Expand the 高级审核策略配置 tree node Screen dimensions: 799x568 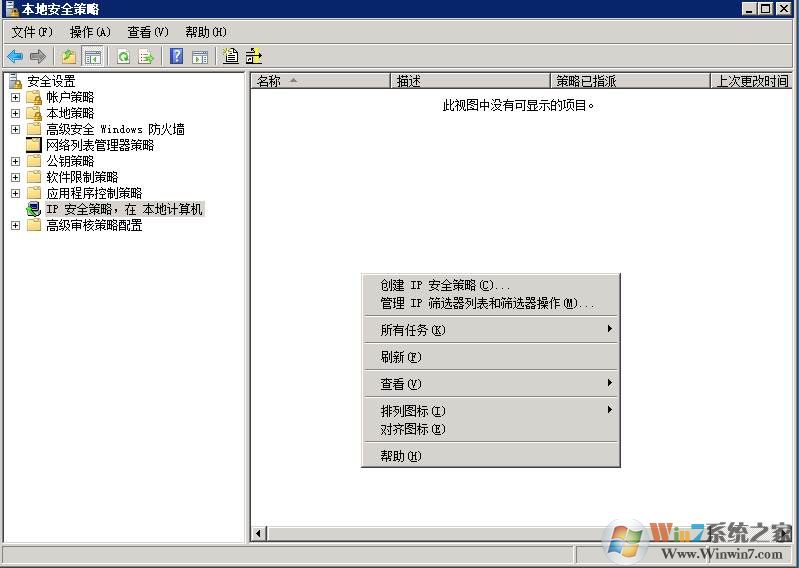15,225
